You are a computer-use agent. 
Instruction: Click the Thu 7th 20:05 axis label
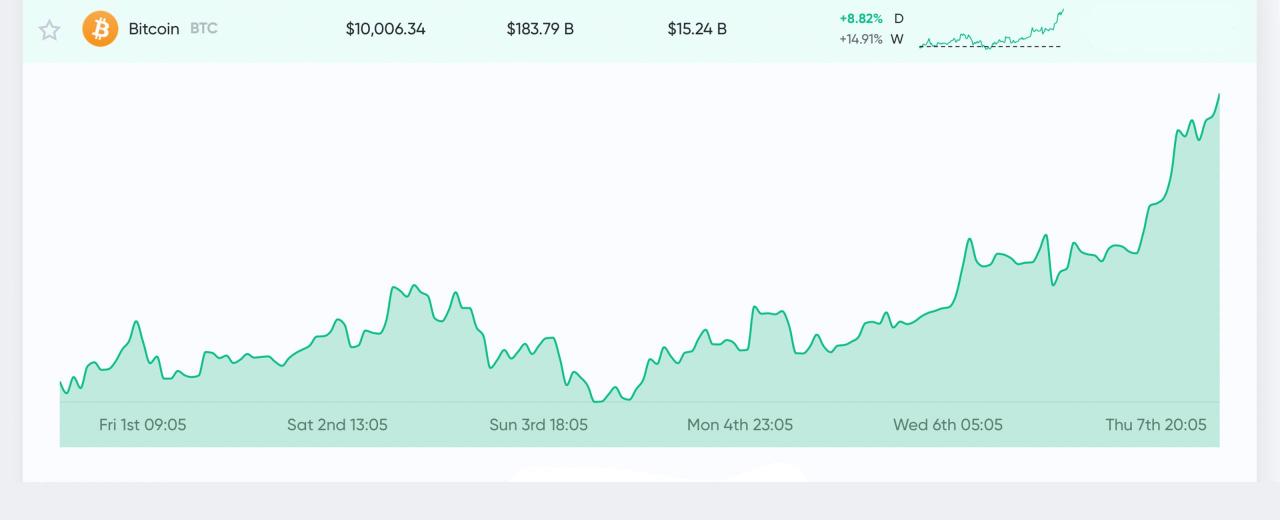pyautogui.click(x=1155, y=425)
